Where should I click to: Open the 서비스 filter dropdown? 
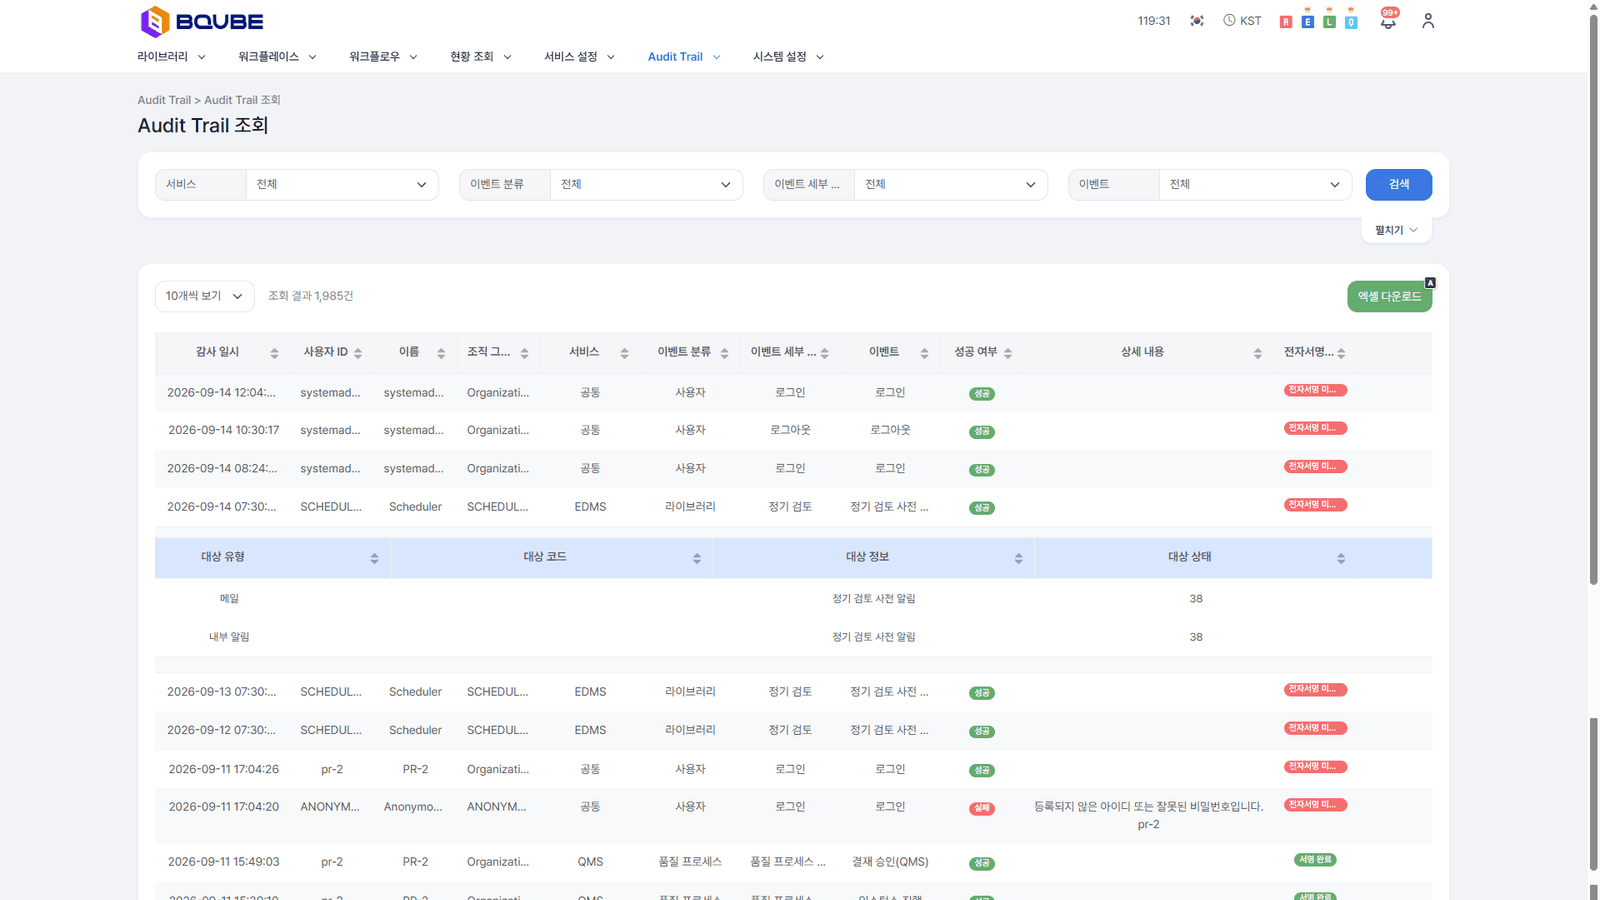coord(342,184)
